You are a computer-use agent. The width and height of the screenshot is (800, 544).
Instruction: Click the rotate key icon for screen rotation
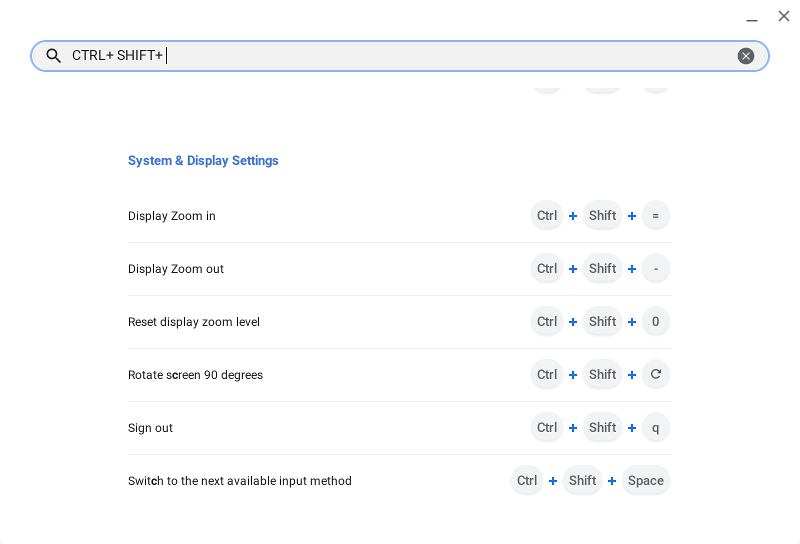tap(656, 374)
